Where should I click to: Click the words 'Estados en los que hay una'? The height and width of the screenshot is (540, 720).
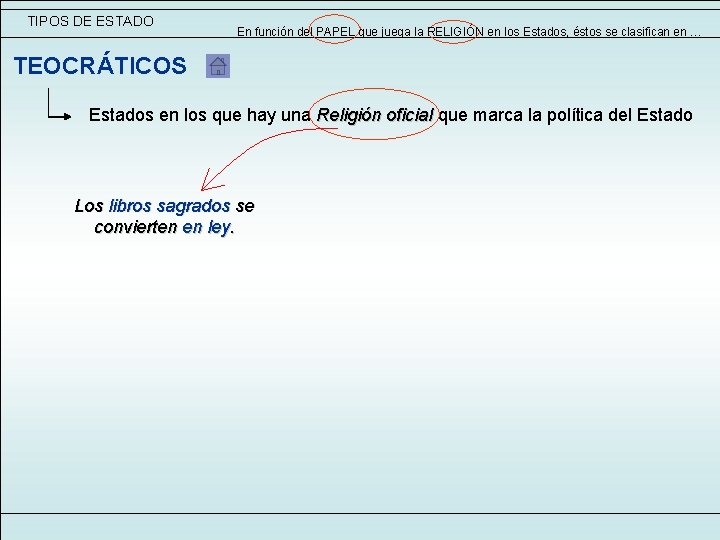point(199,115)
